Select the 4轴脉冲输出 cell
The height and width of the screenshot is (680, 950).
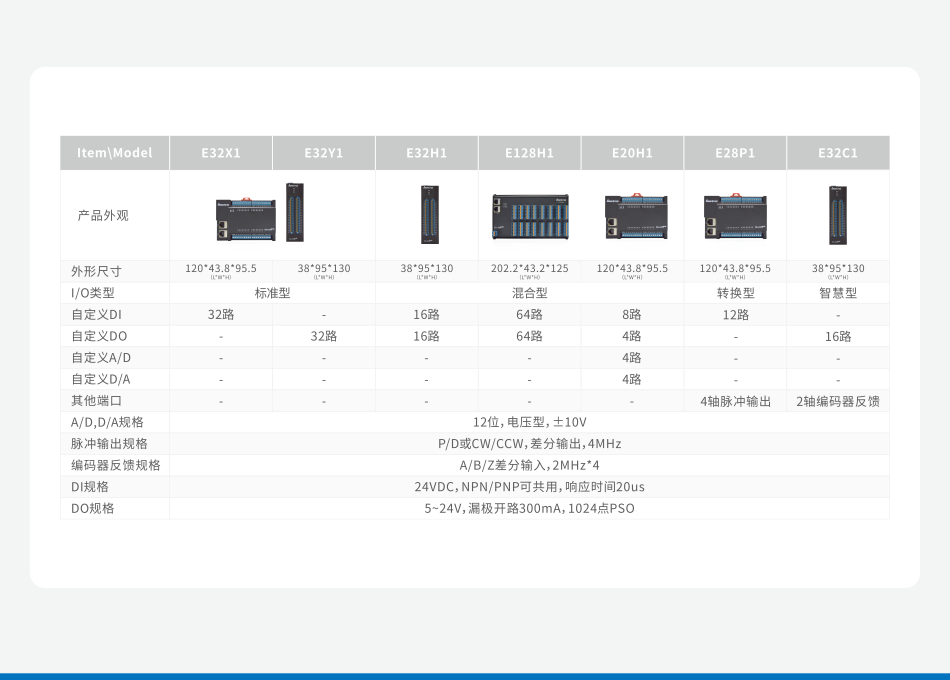[736, 401]
